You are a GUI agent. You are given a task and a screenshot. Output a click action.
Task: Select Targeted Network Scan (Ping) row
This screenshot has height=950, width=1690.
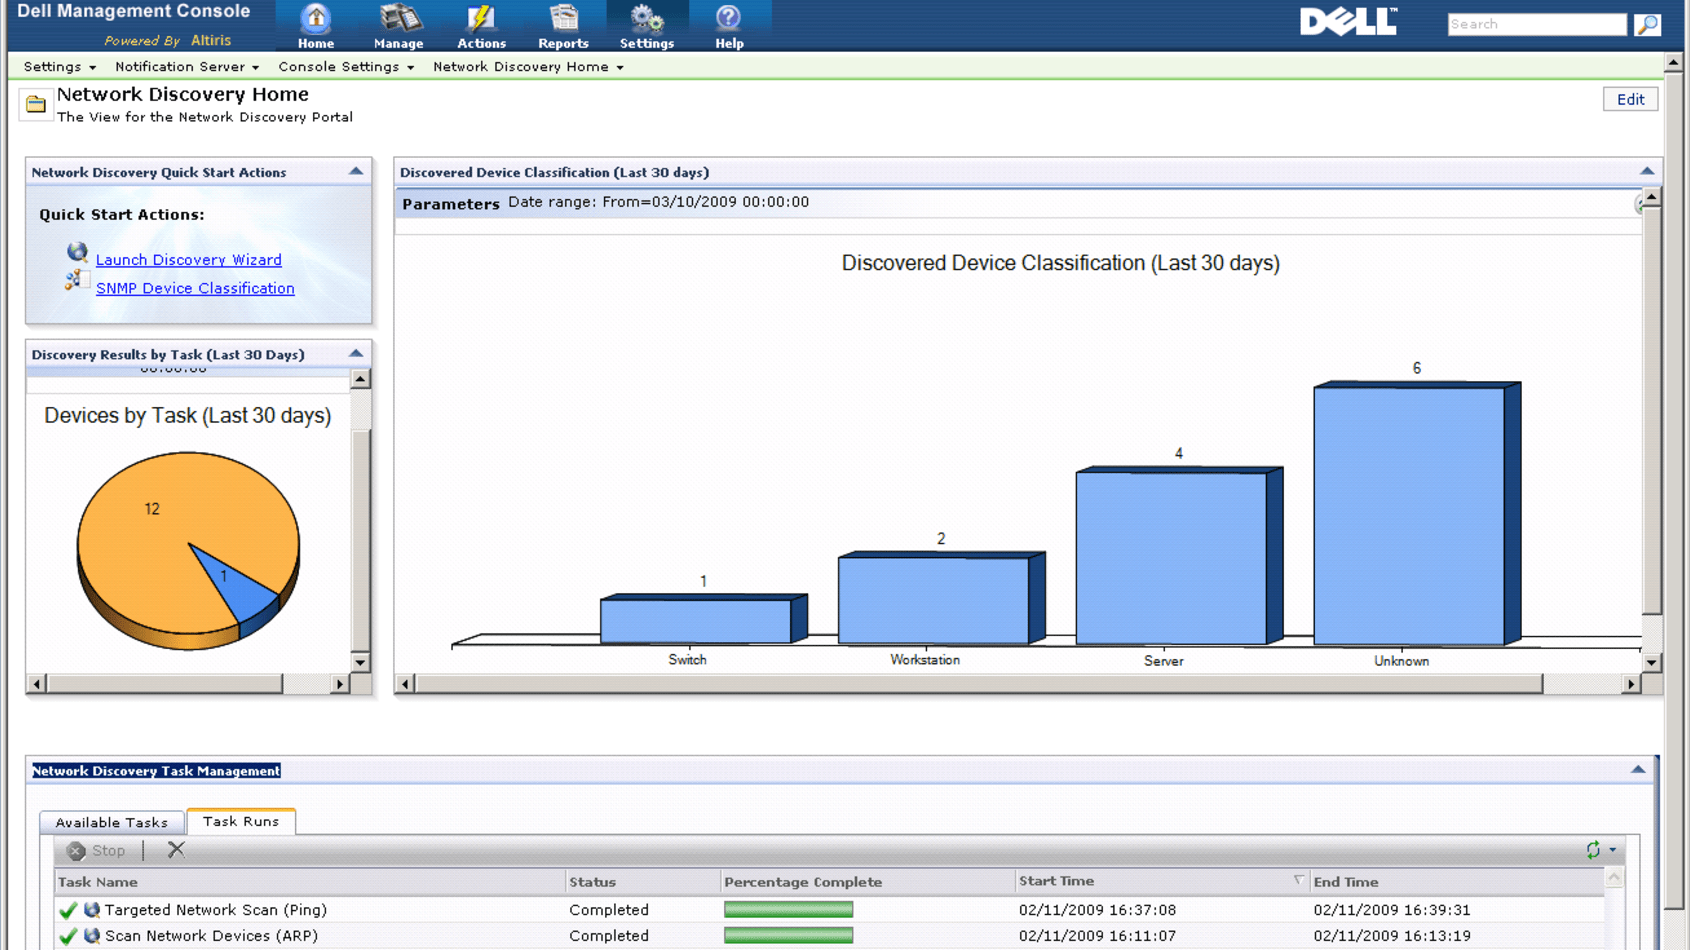click(830, 910)
